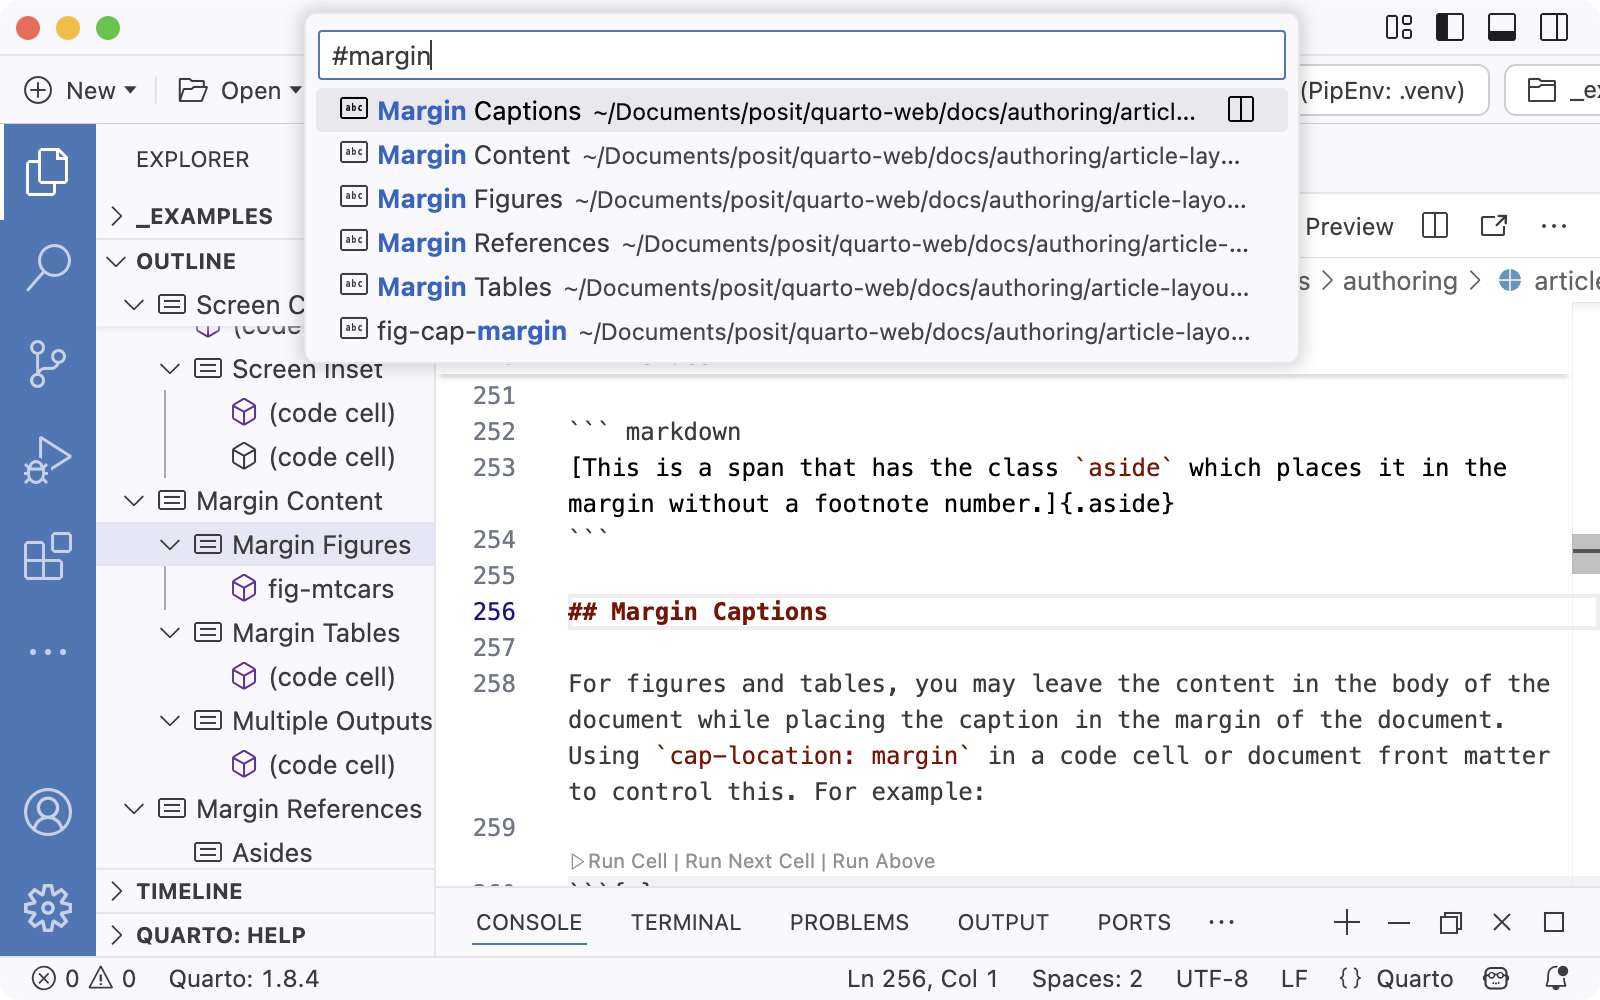Screen dimensions: 1600x1000
Task: Open the Accounts icon in the sidebar
Action: tap(49, 812)
